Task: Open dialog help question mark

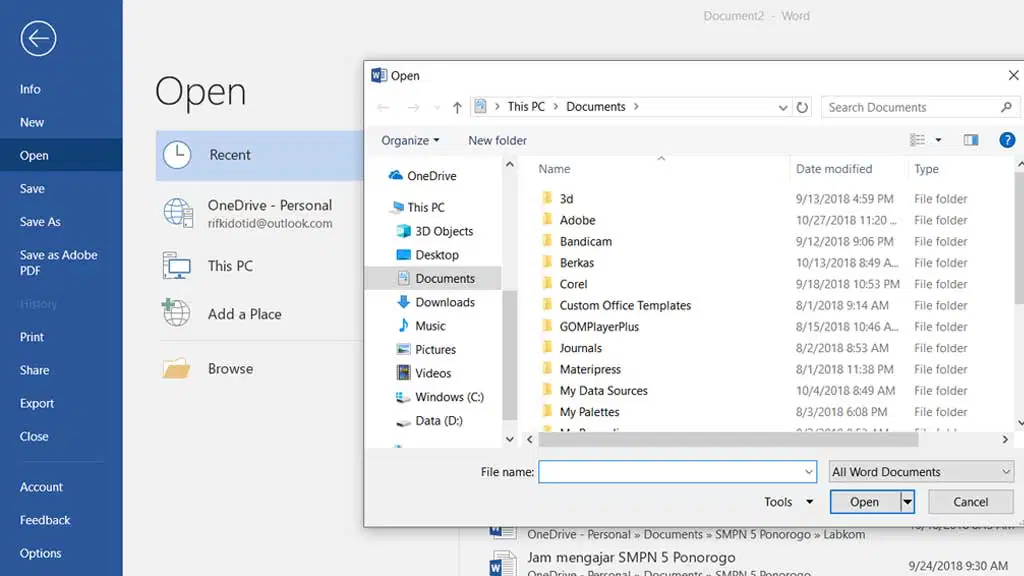Action: coord(1007,140)
